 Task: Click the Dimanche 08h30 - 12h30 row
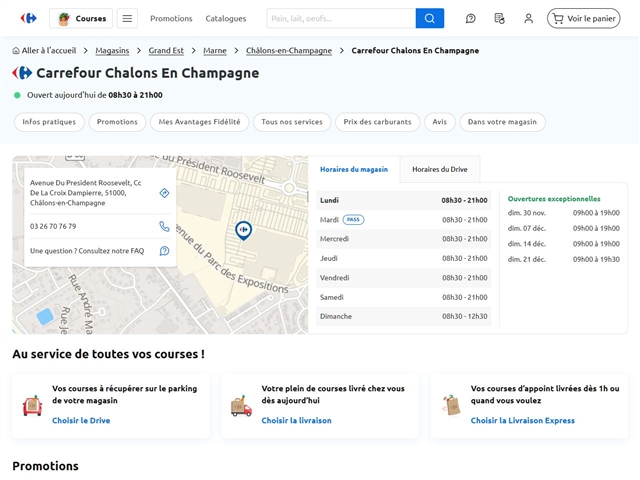click(x=404, y=316)
